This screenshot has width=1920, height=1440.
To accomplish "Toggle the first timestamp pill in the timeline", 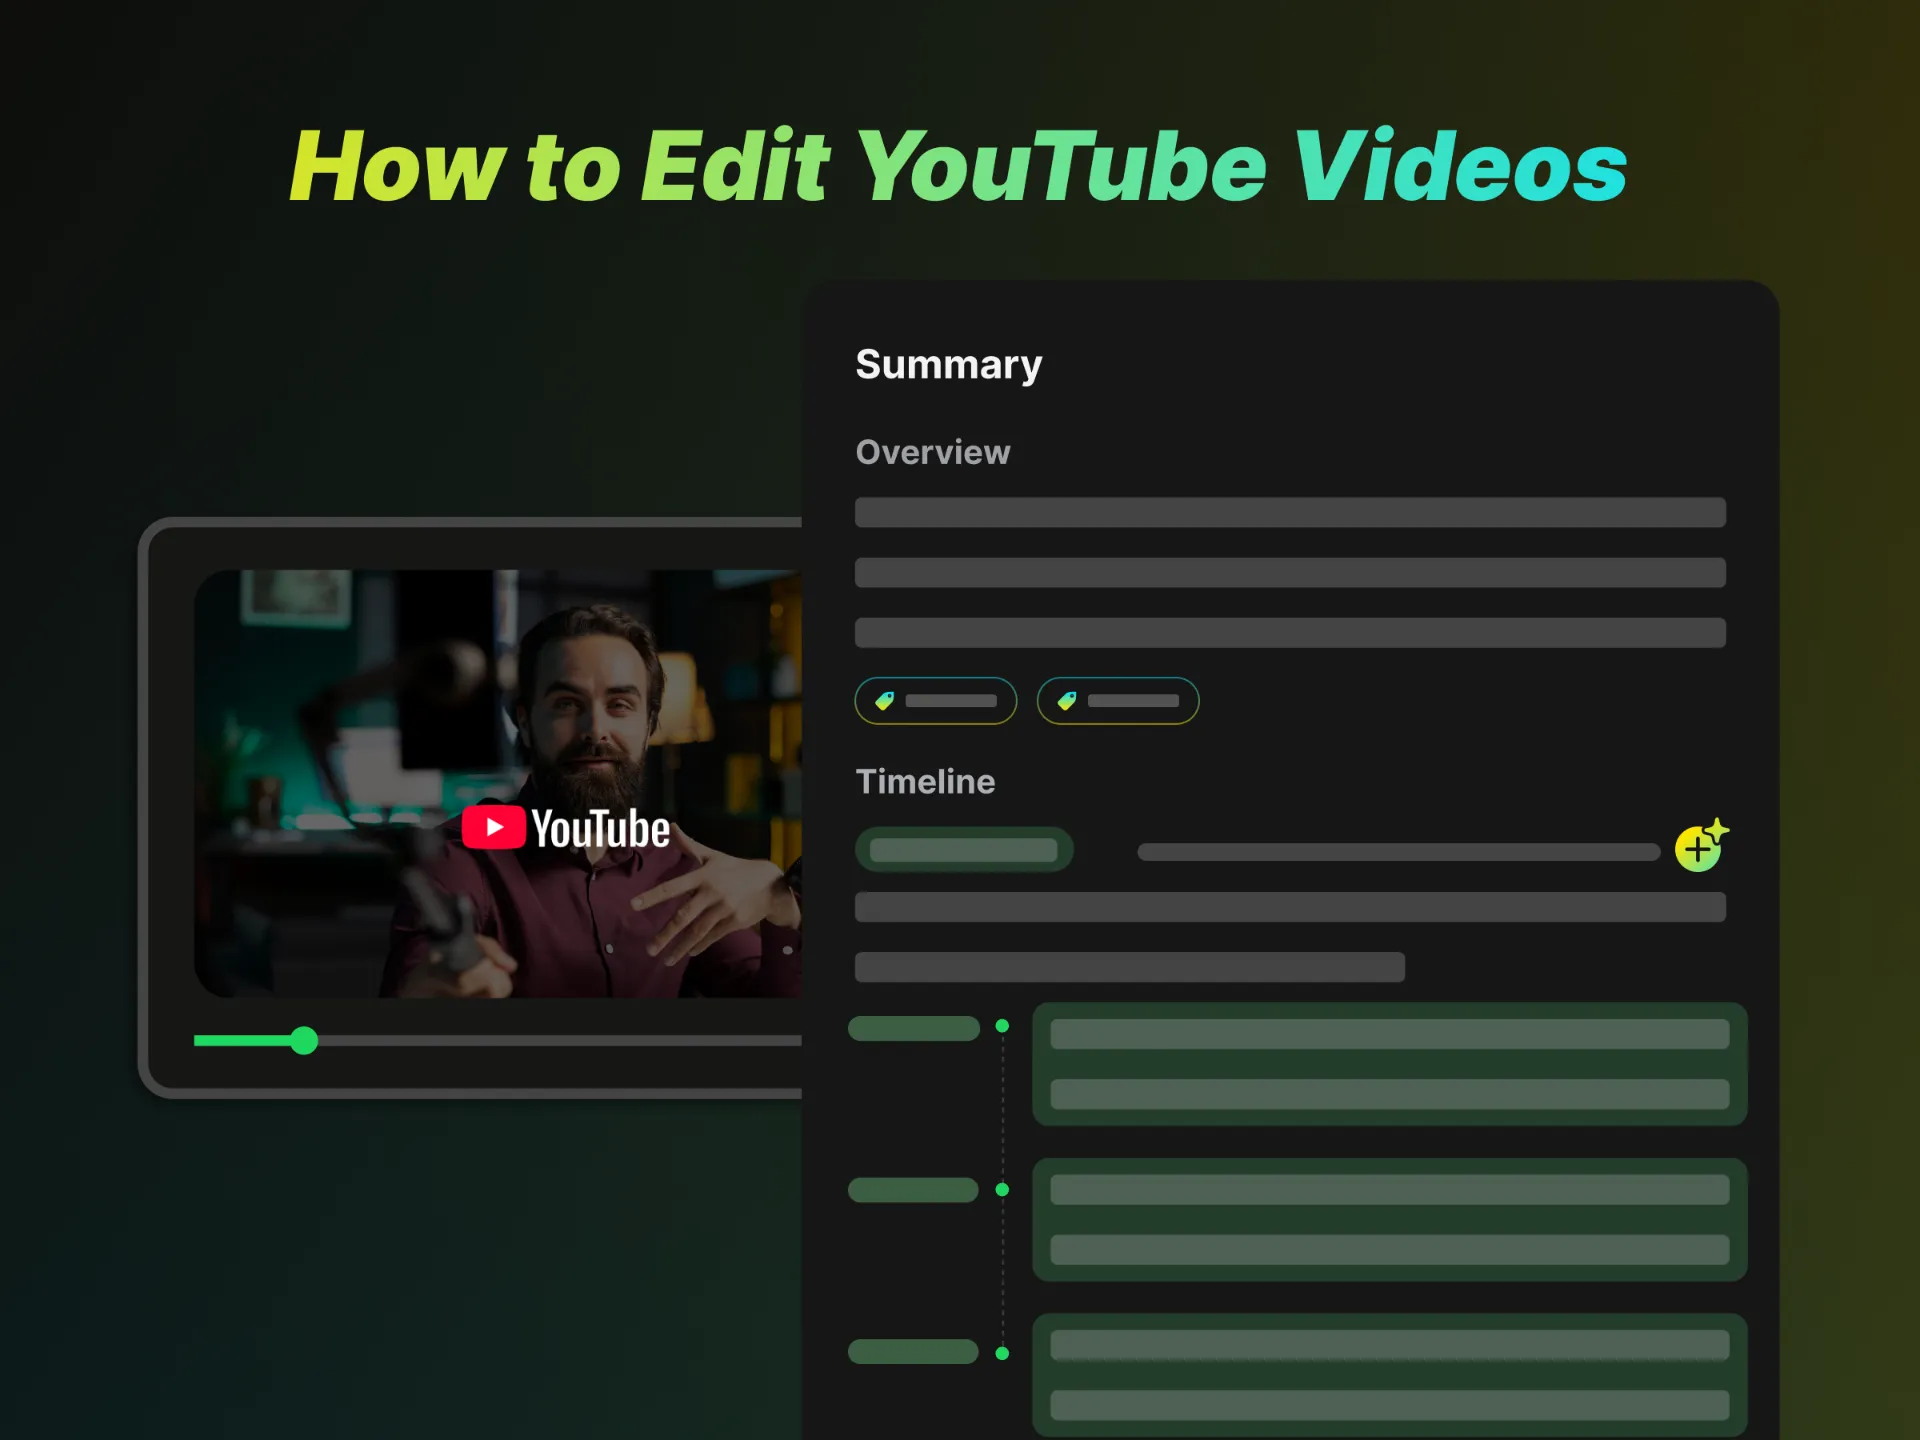I will tap(912, 1027).
